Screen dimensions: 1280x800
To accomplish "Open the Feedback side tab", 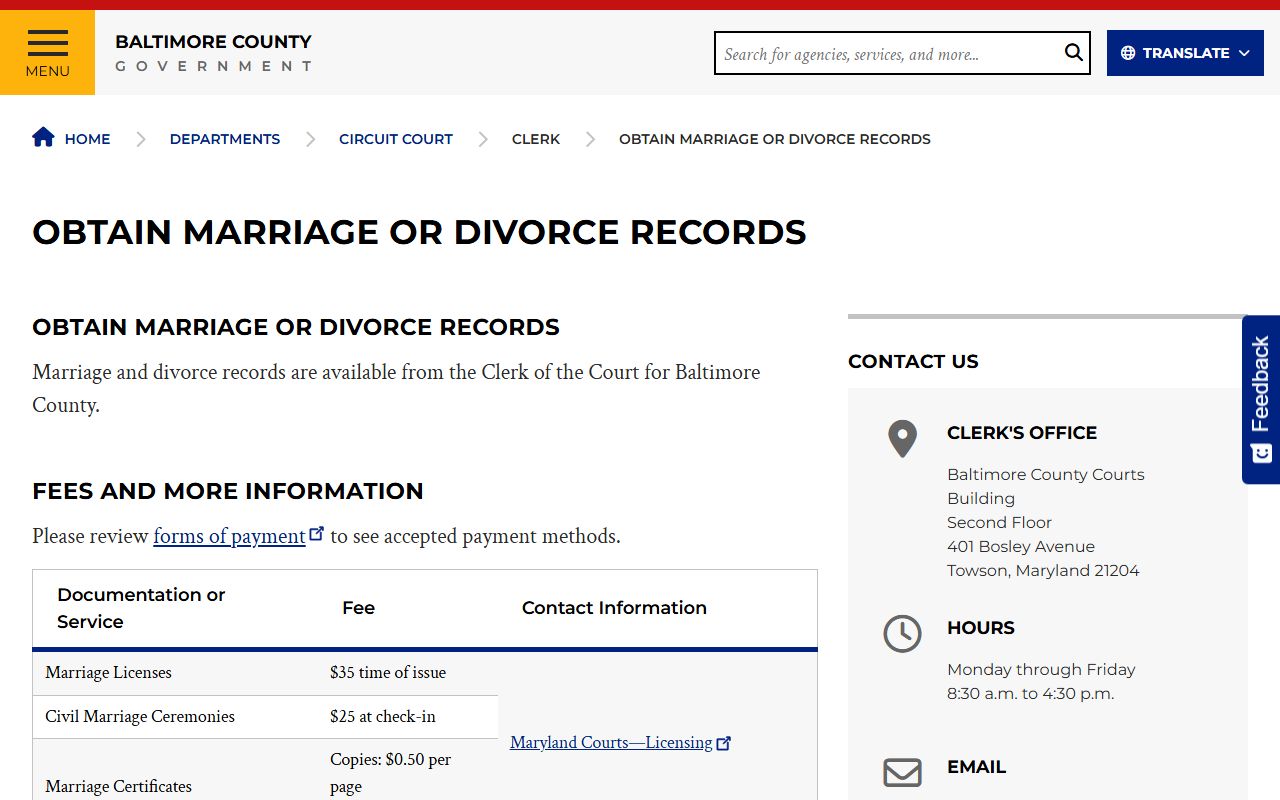I will click(x=1261, y=400).
